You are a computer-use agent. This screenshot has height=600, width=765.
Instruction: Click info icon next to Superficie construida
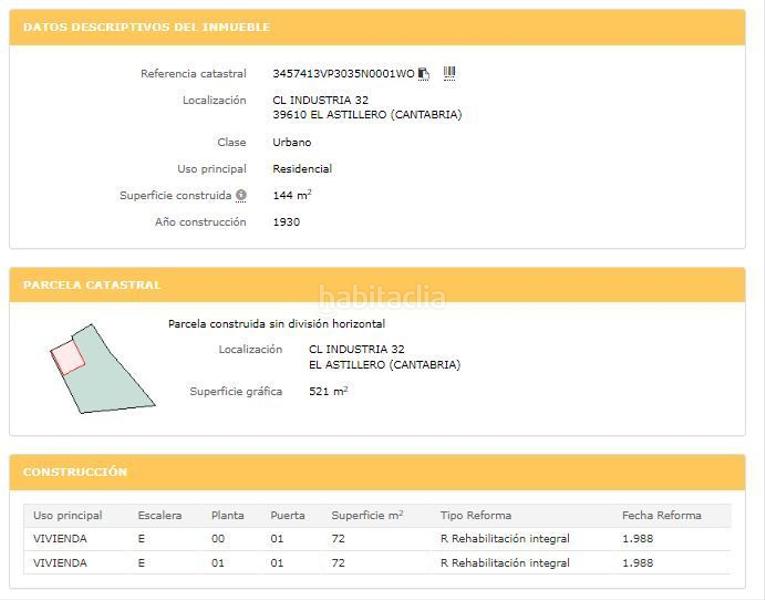pyautogui.click(x=241, y=196)
